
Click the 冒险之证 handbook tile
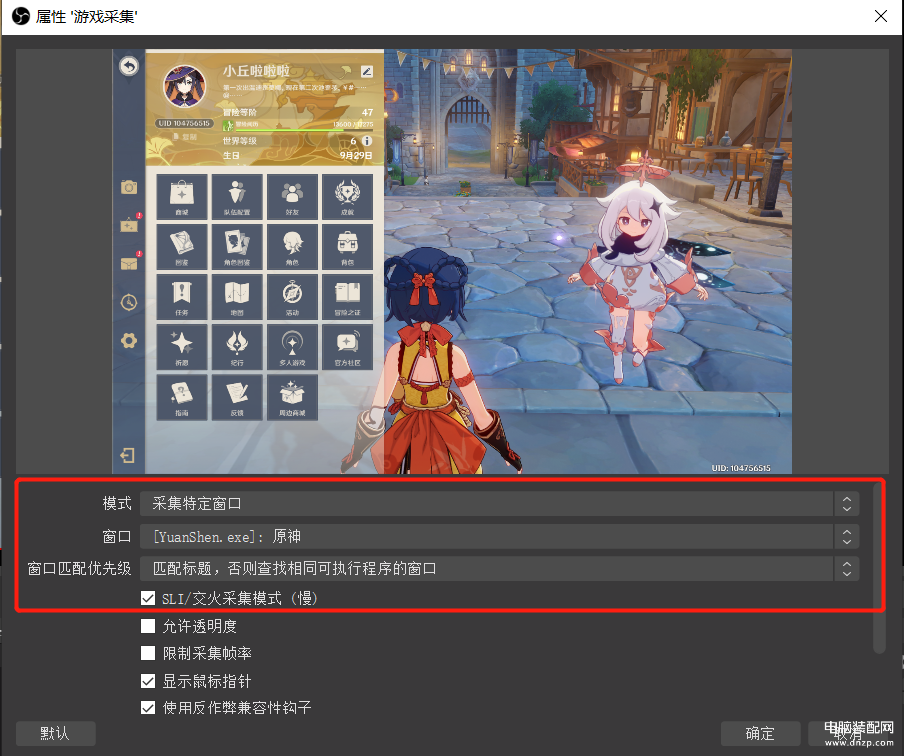[x=348, y=297]
